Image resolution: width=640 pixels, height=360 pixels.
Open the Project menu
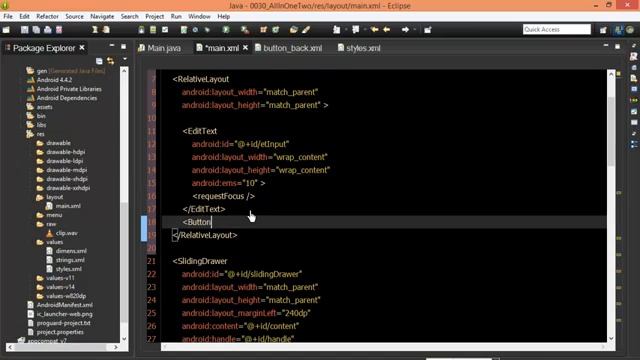coord(154,16)
